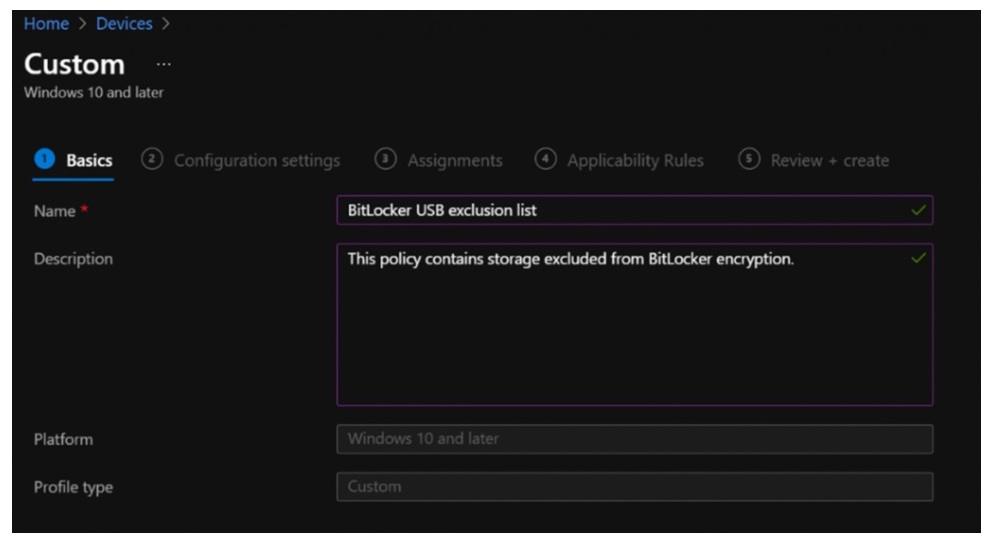Click the step 2 circle icon

tap(152, 160)
